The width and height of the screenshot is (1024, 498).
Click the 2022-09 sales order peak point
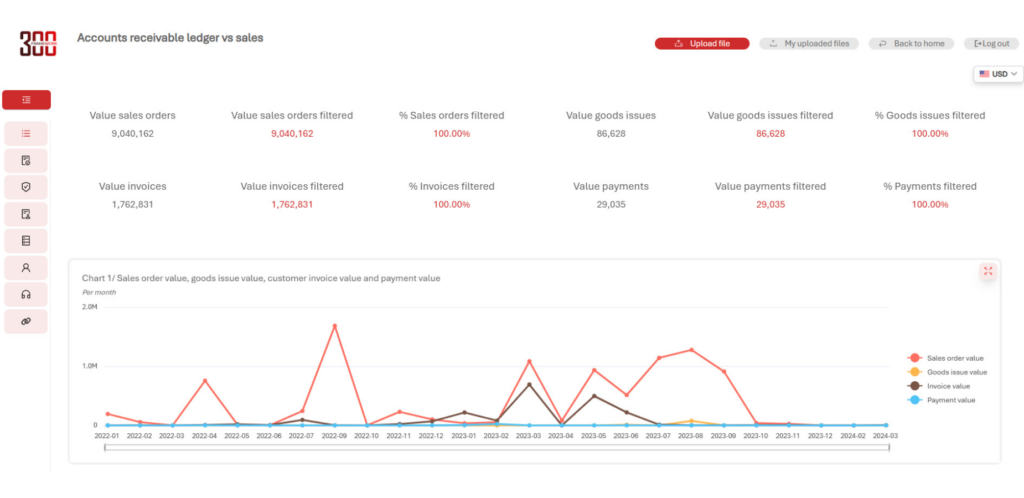[x=334, y=326]
